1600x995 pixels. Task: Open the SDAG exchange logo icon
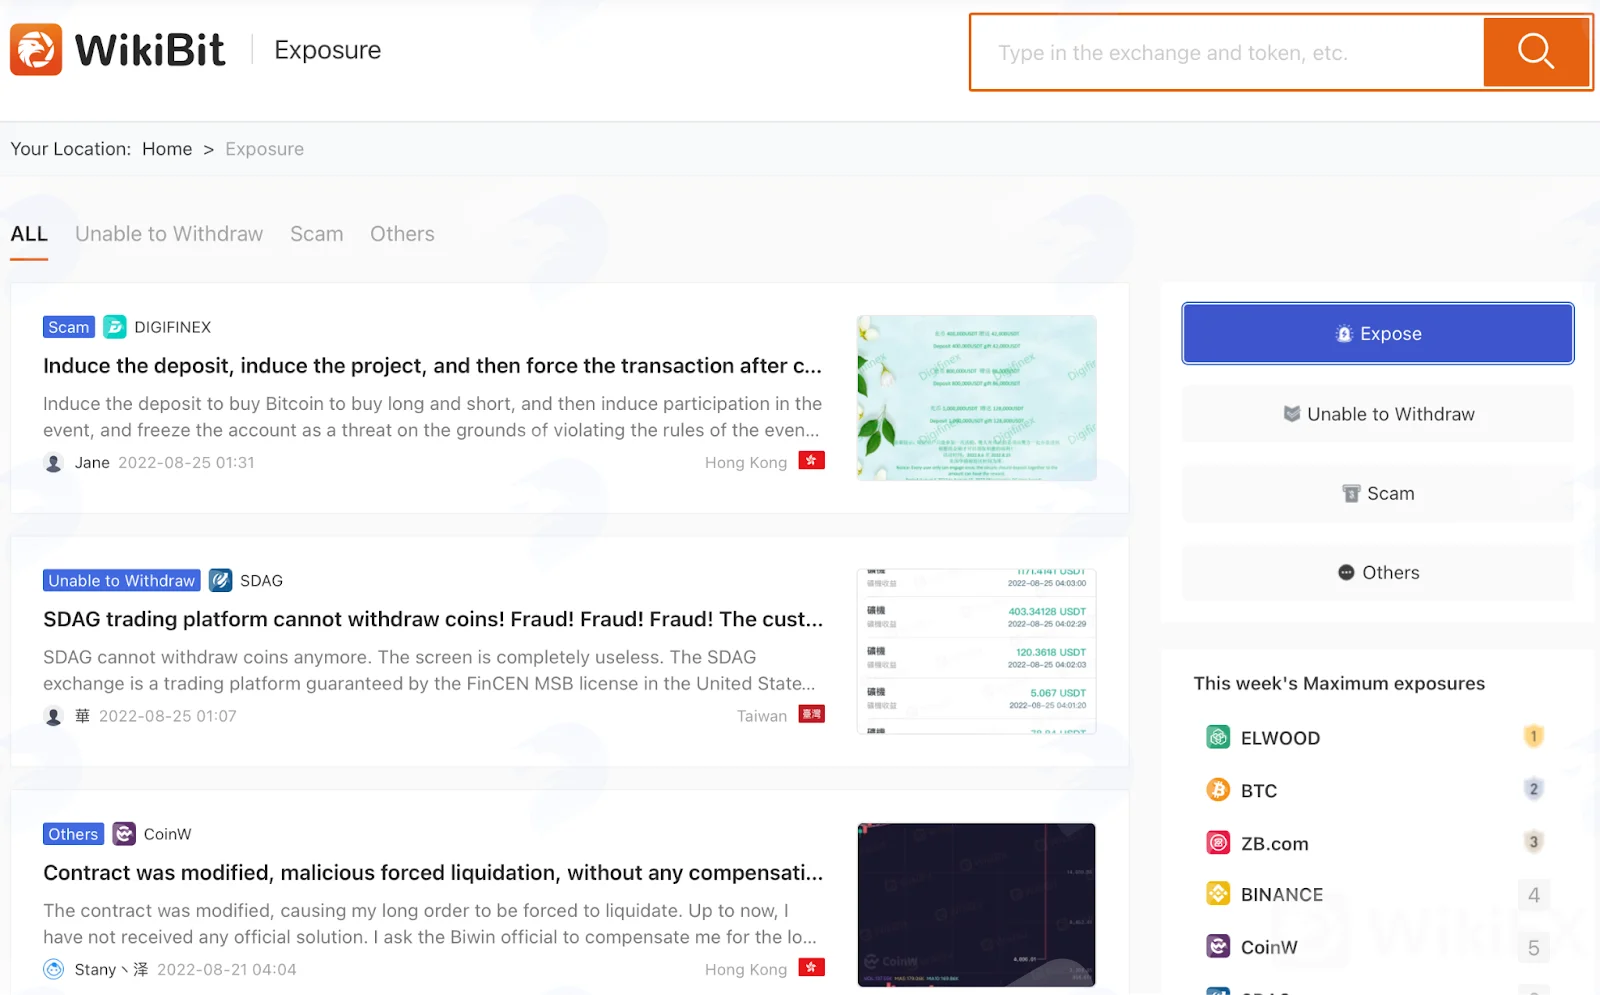221,580
